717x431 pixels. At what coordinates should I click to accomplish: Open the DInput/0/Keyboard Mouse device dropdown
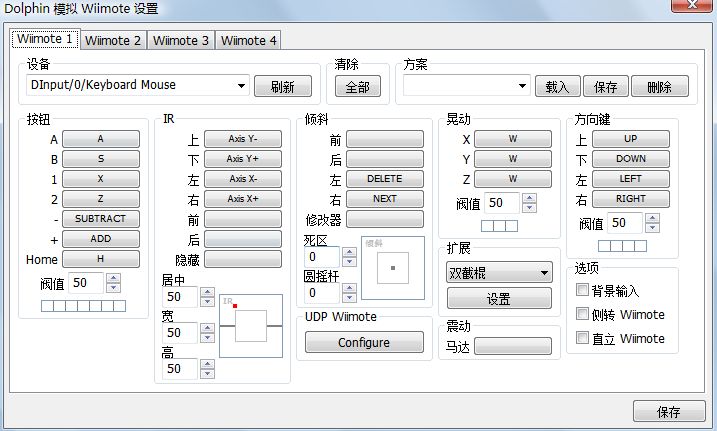(x=138, y=85)
